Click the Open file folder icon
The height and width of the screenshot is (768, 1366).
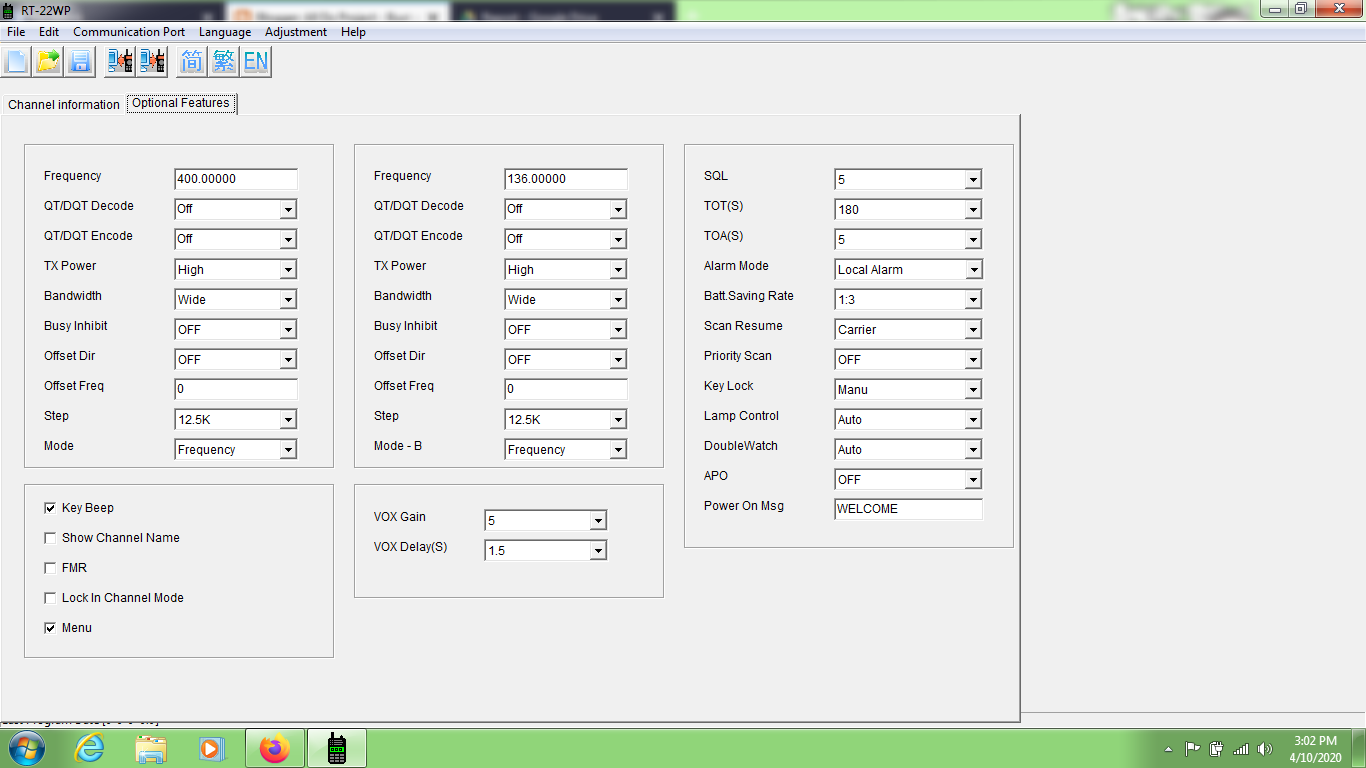[48, 61]
